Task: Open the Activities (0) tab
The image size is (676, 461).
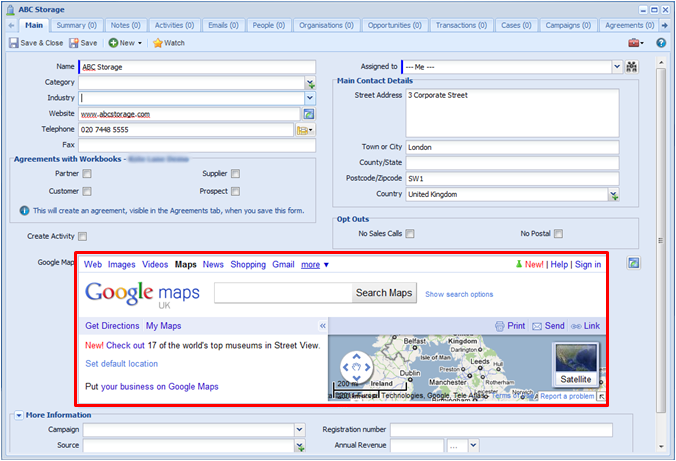Action: coord(175,25)
